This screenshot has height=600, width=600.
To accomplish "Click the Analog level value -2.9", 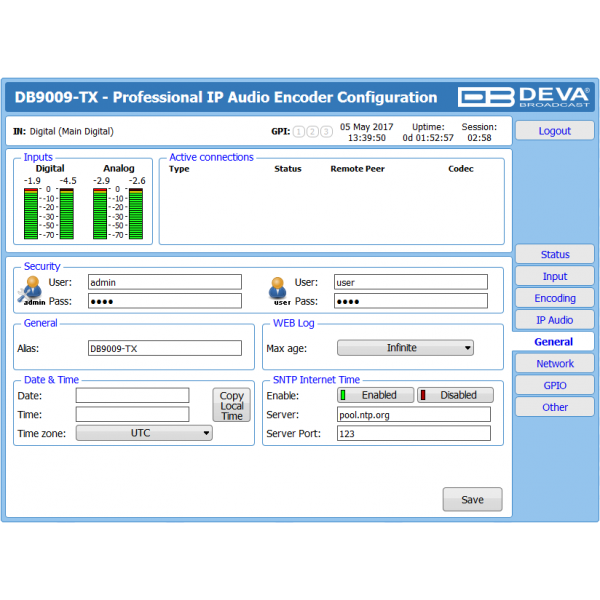I will tap(101, 181).
